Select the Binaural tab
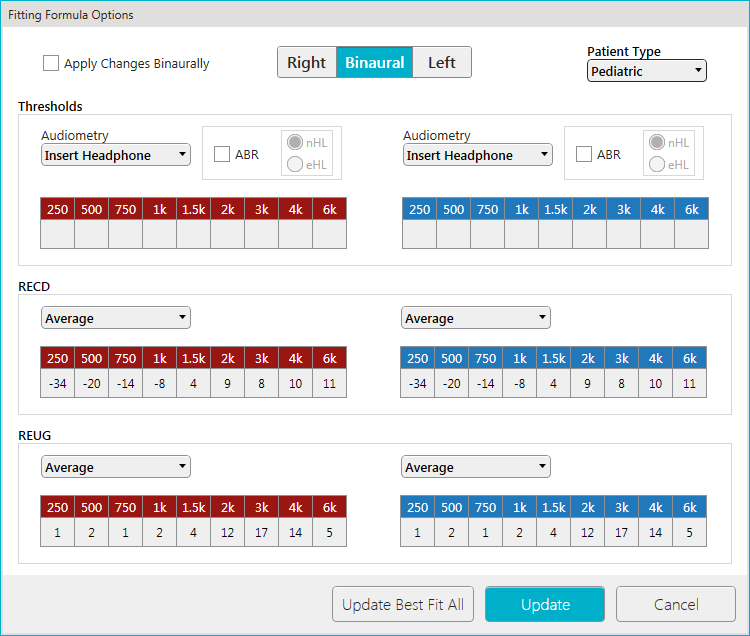Viewport: 750px width, 636px height. pyautogui.click(x=375, y=62)
